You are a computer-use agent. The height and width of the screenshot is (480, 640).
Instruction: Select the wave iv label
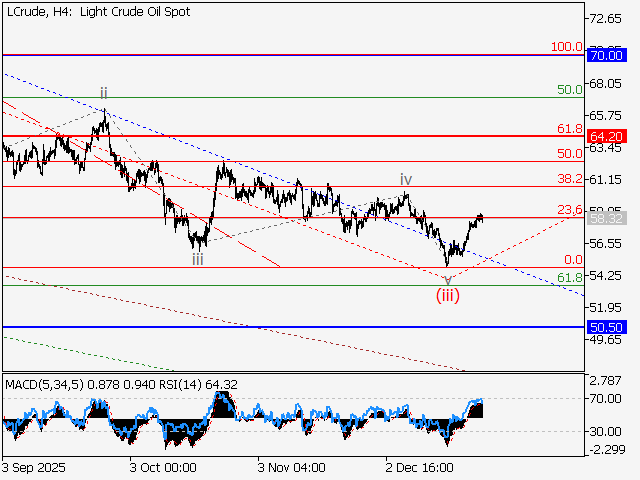(406, 179)
